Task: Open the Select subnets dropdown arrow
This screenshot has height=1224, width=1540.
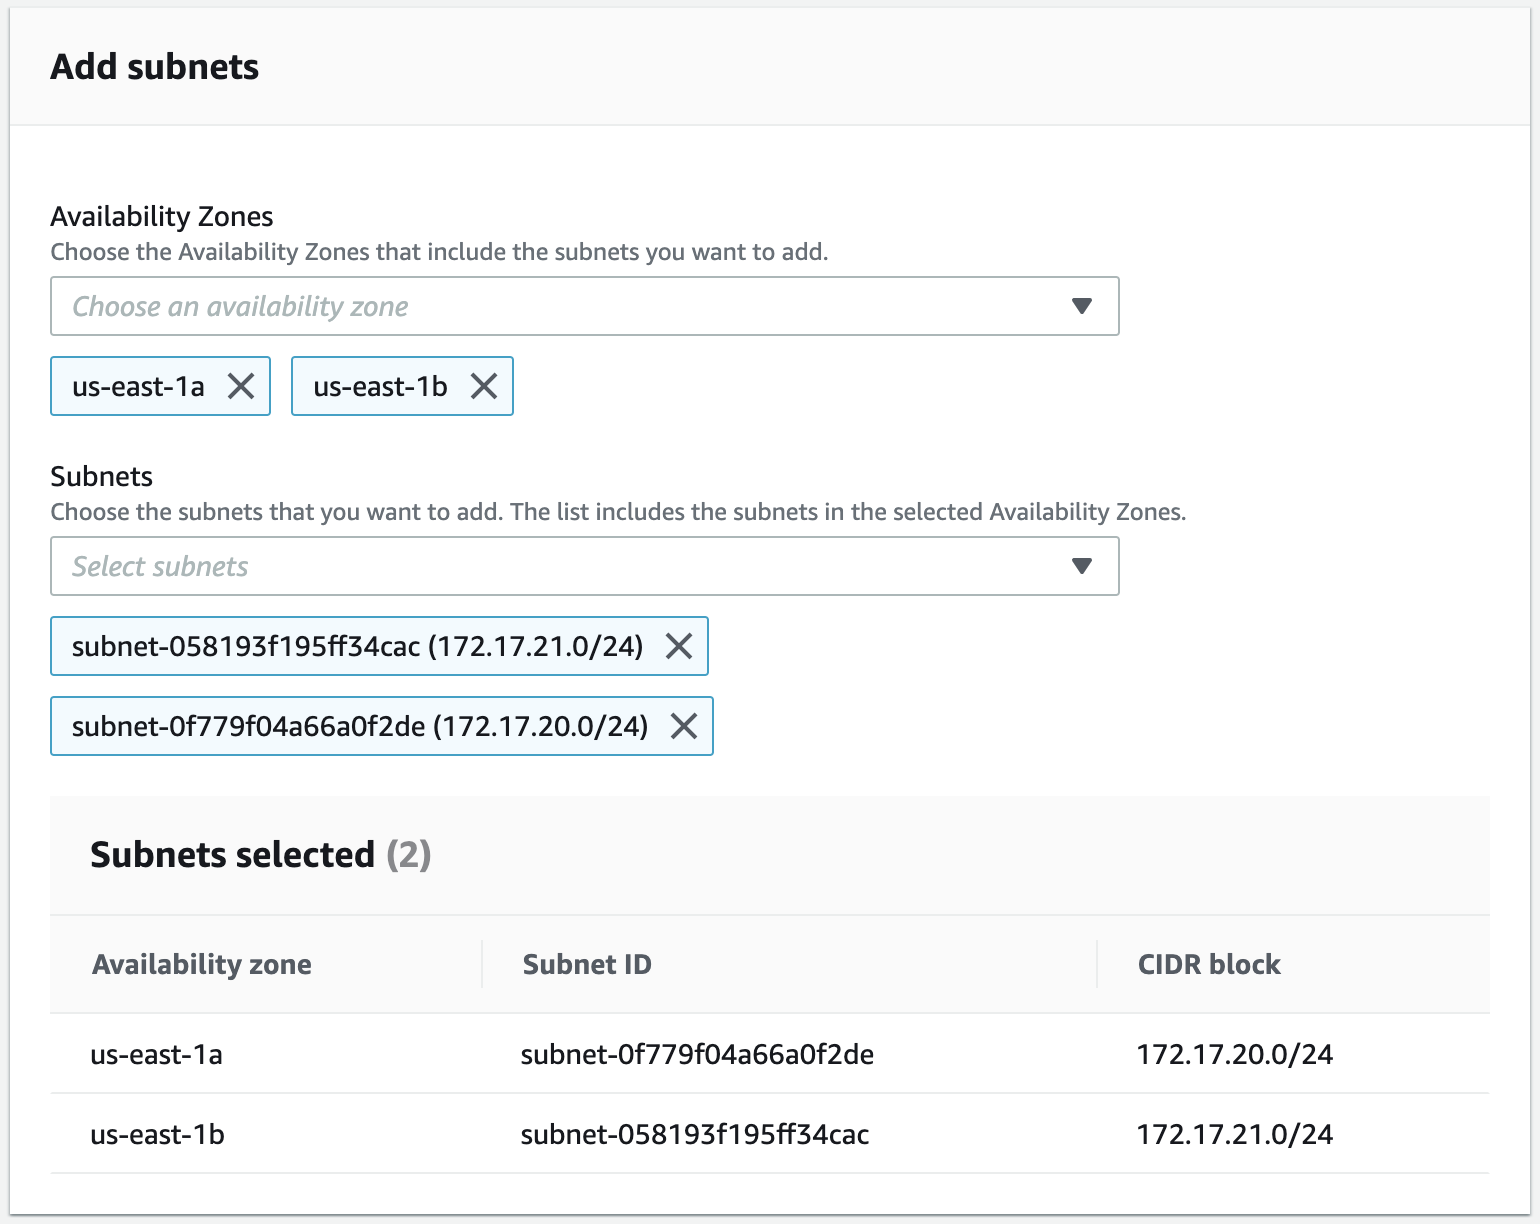Action: pyautogui.click(x=1081, y=566)
